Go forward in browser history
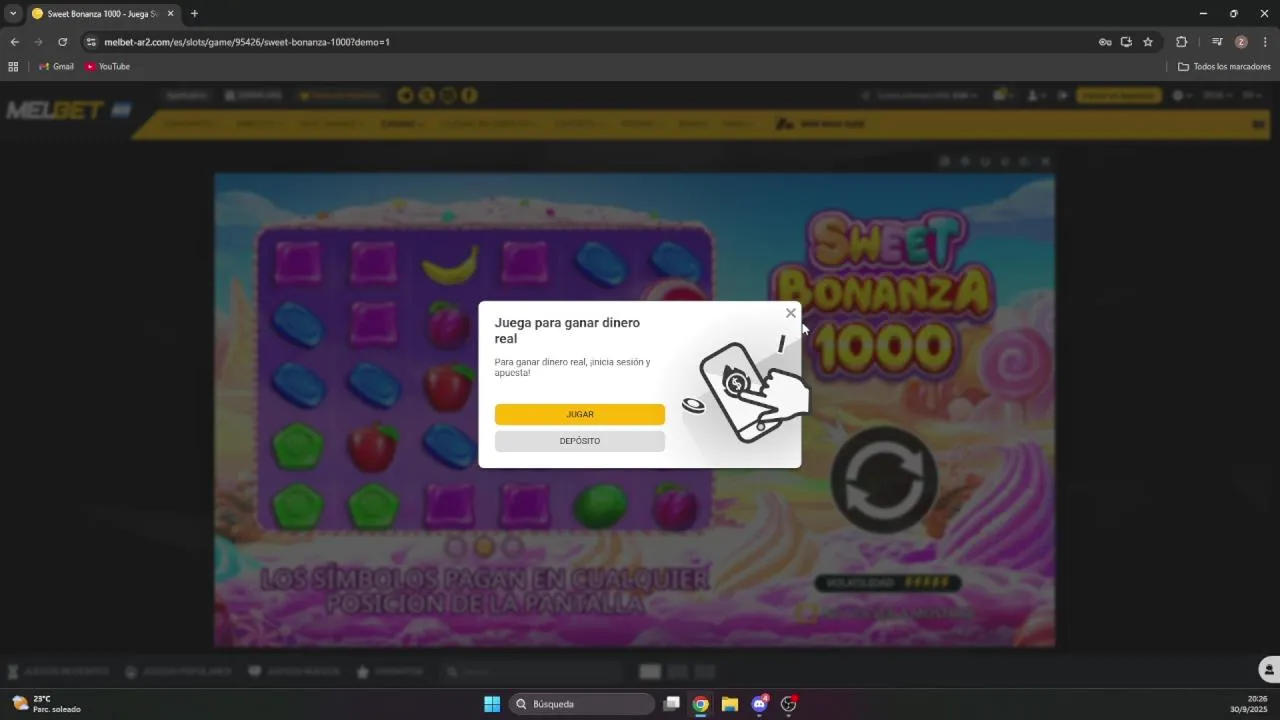 coord(38,42)
